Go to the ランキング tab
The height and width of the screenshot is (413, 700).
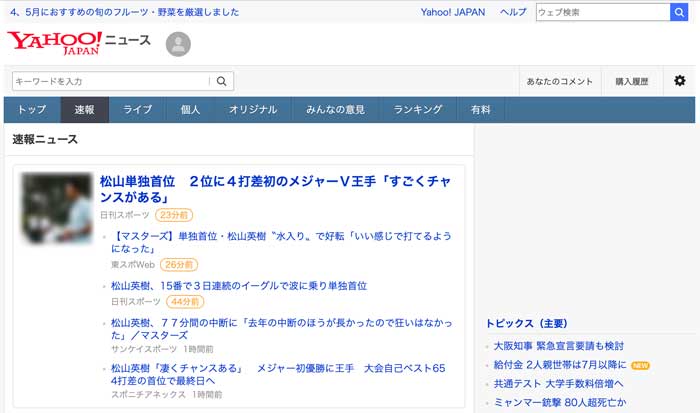[x=418, y=109]
